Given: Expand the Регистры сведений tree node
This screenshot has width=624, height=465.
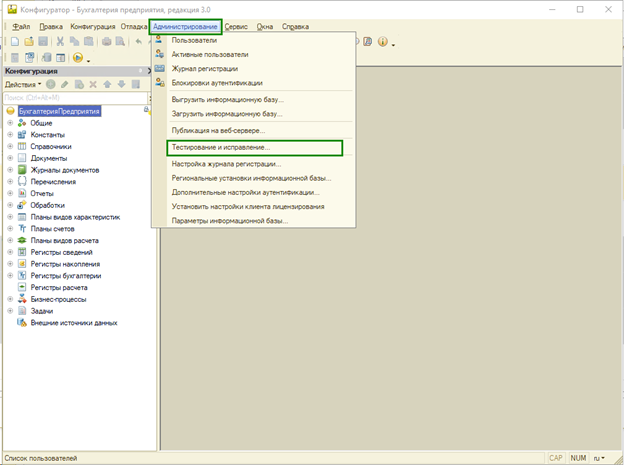Looking at the screenshot, I should click(x=10, y=252).
